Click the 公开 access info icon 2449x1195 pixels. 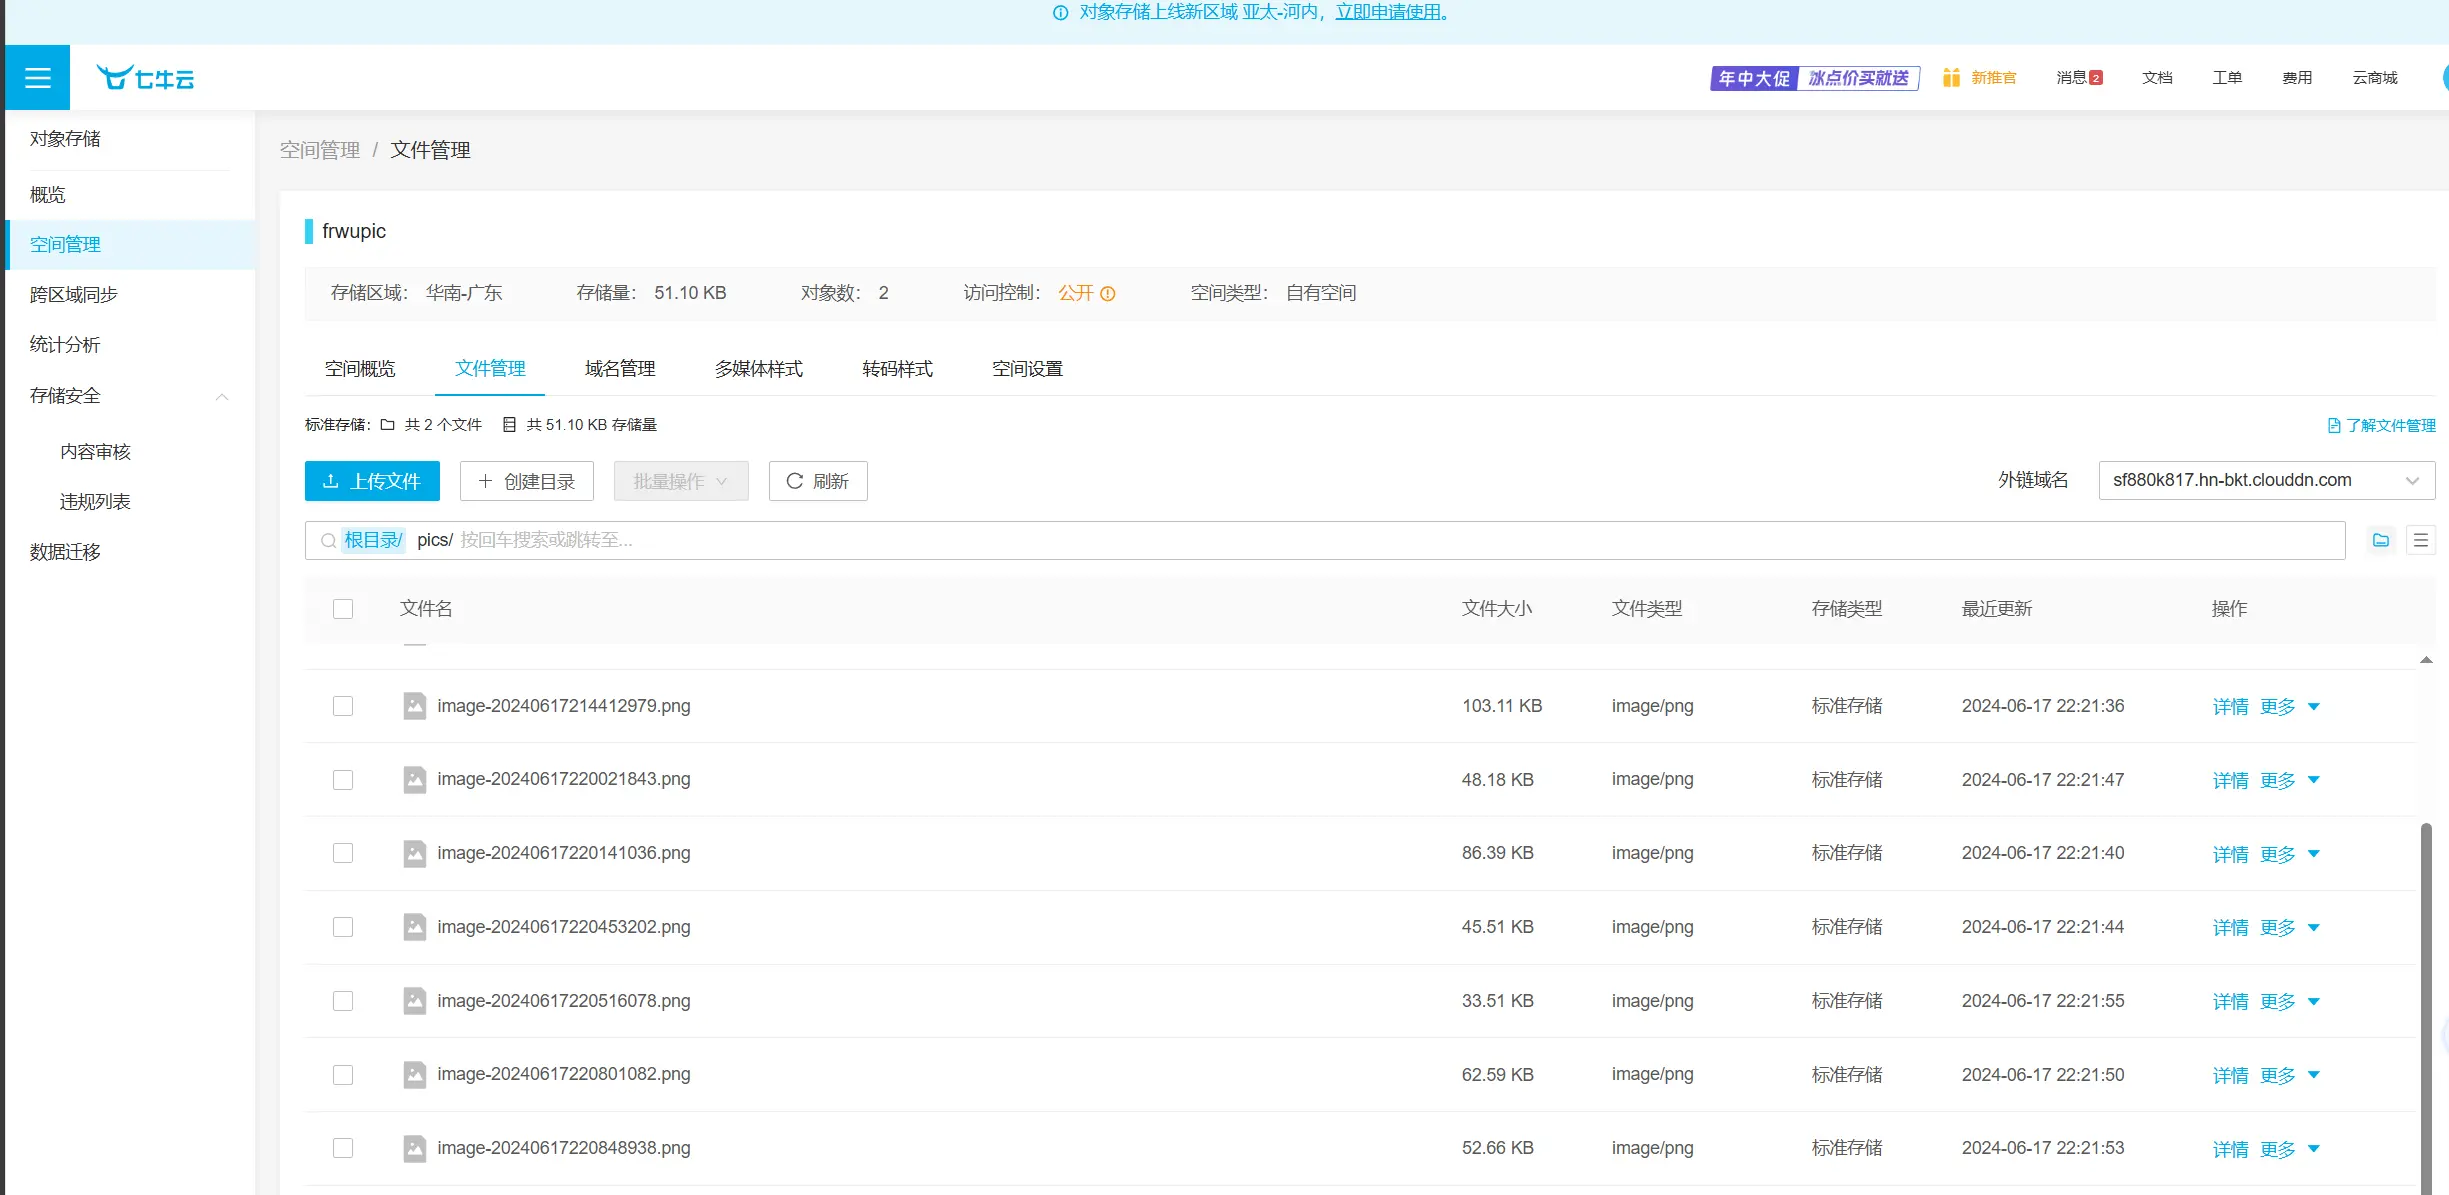[x=1108, y=294]
